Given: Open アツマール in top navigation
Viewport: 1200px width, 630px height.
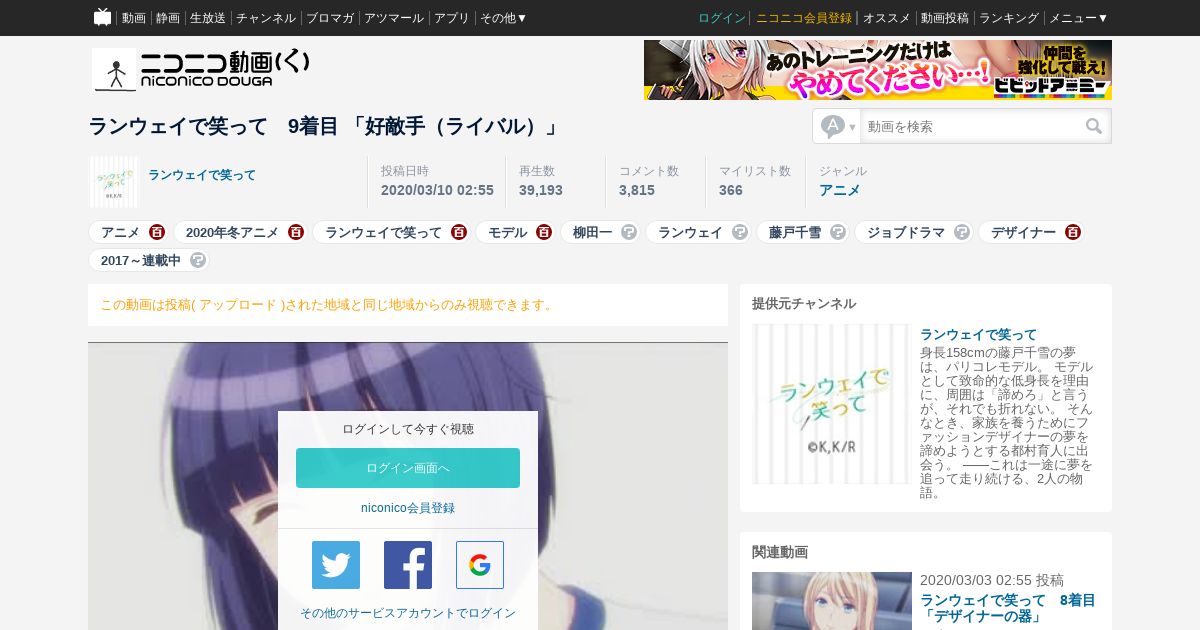Looking at the screenshot, I should click(x=394, y=18).
